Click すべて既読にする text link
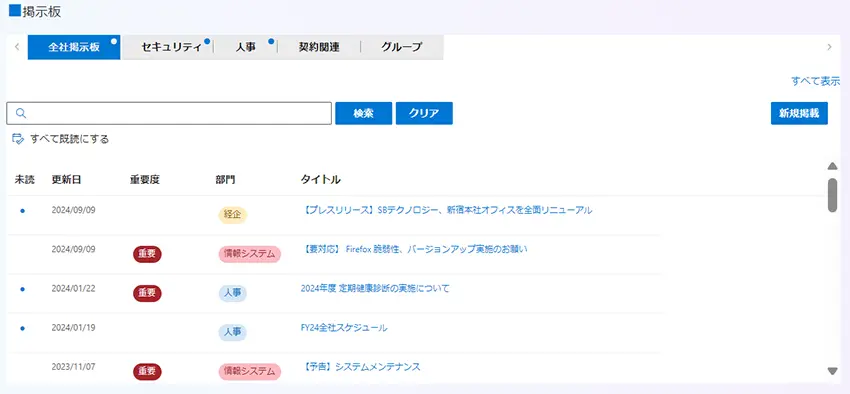Screen dimensions: 850x394 pyautogui.click(x=69, y=139)
